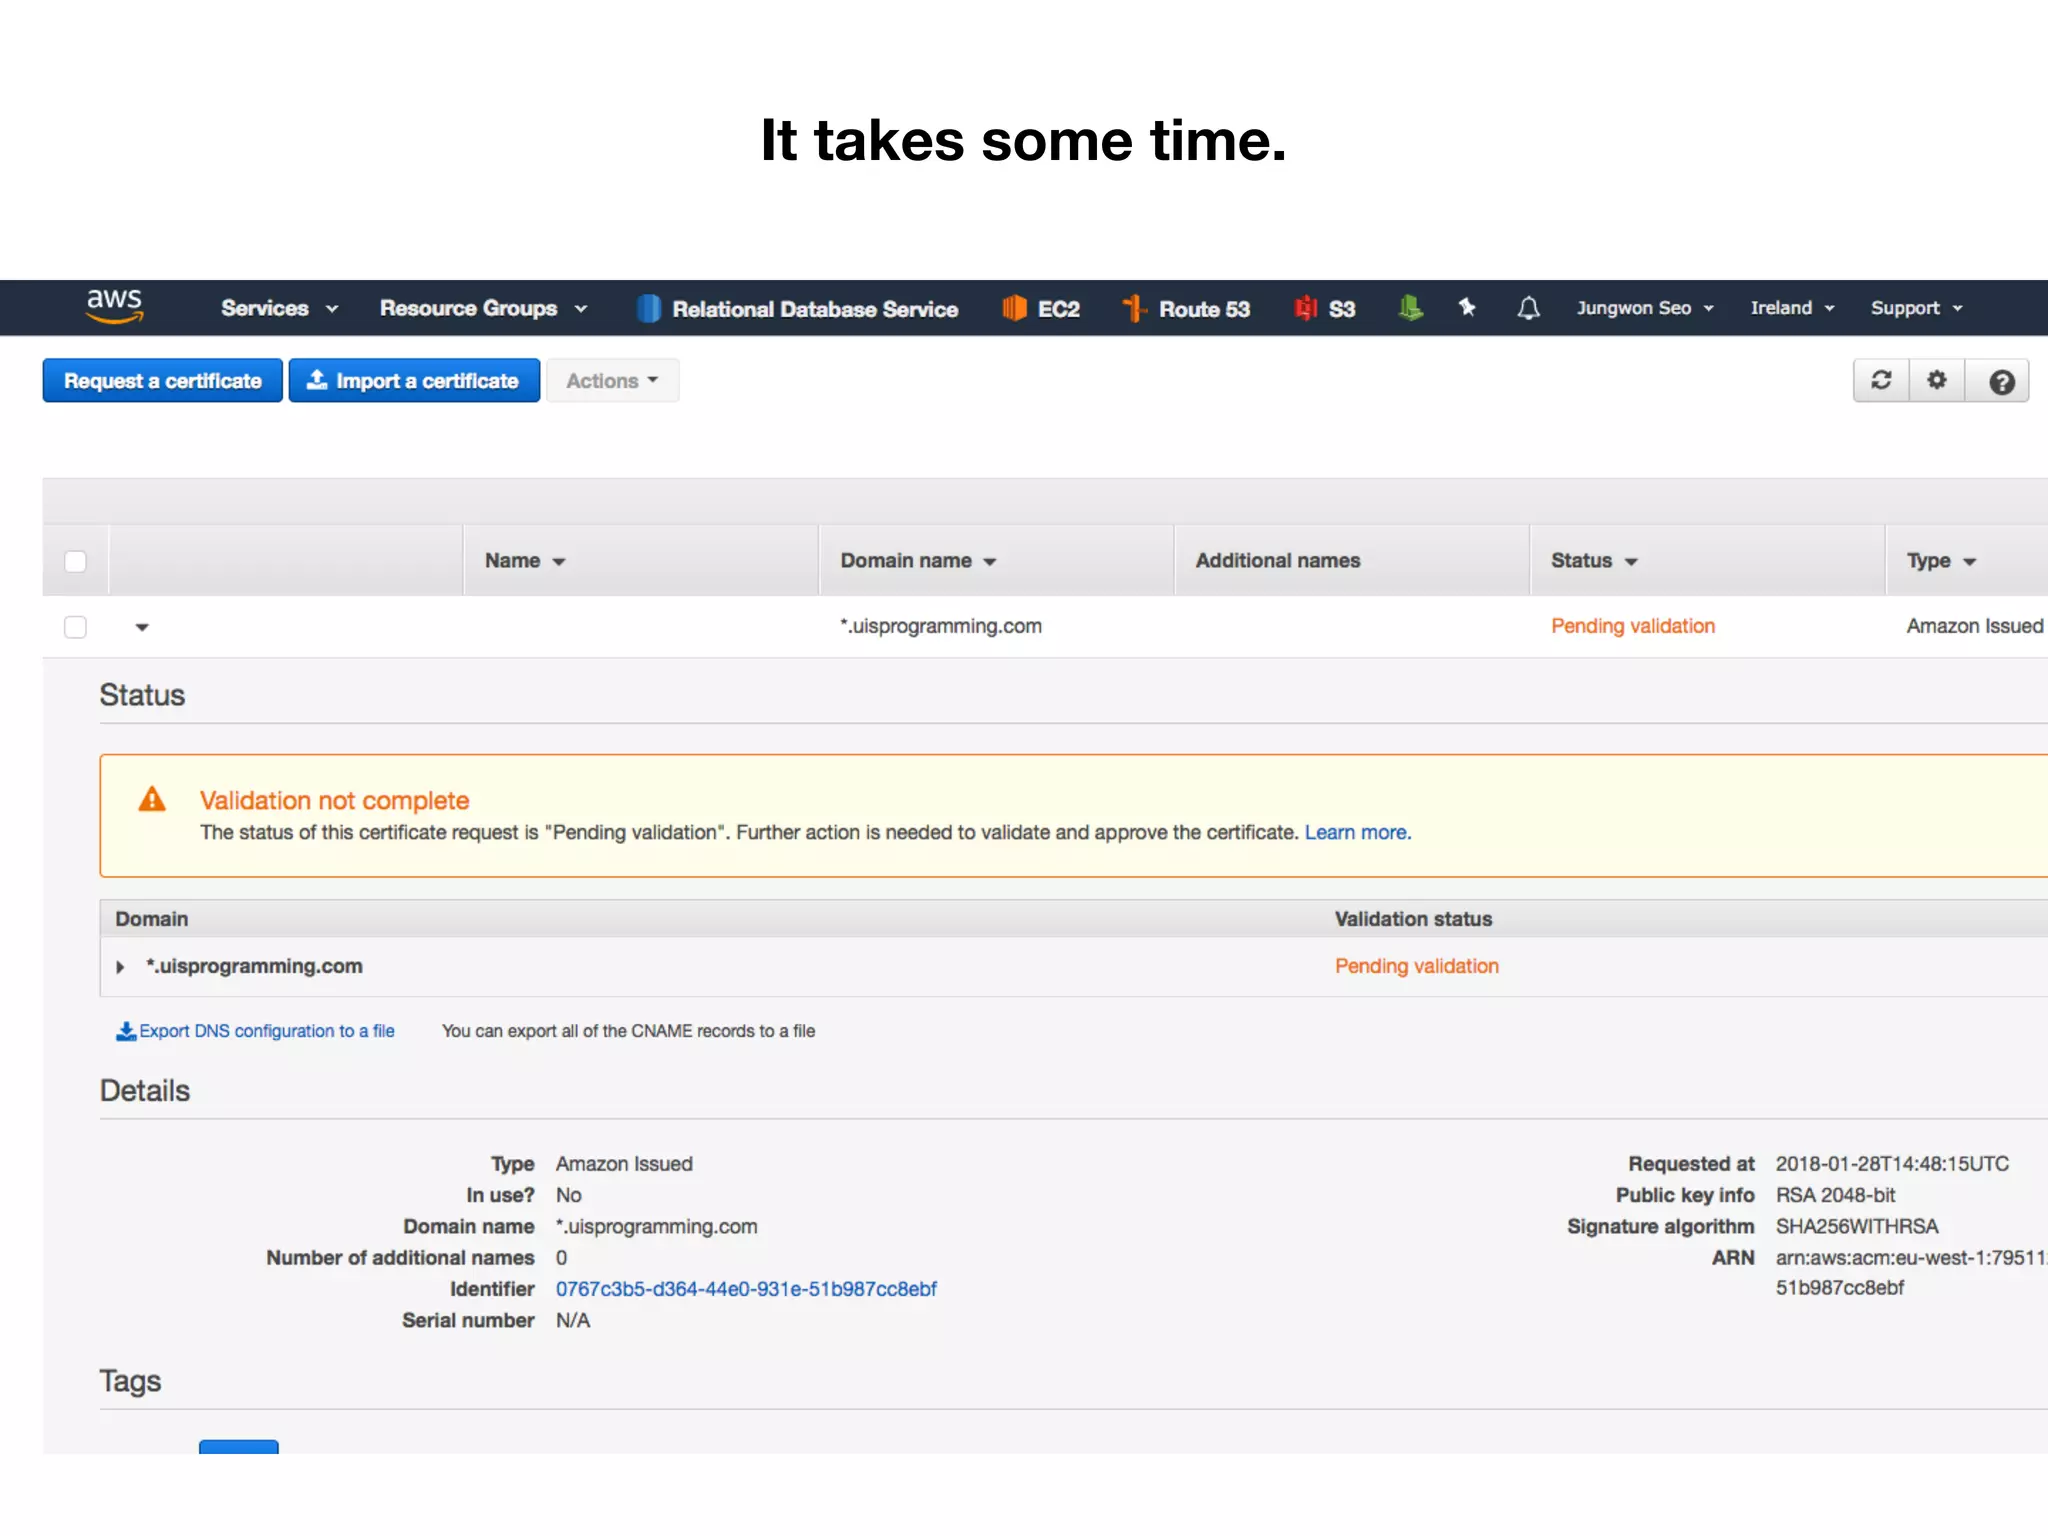Screen dimensions: 2048x1536
Task: Expand *.uisprogramming.com domain validation row
Action: (120, 967)
